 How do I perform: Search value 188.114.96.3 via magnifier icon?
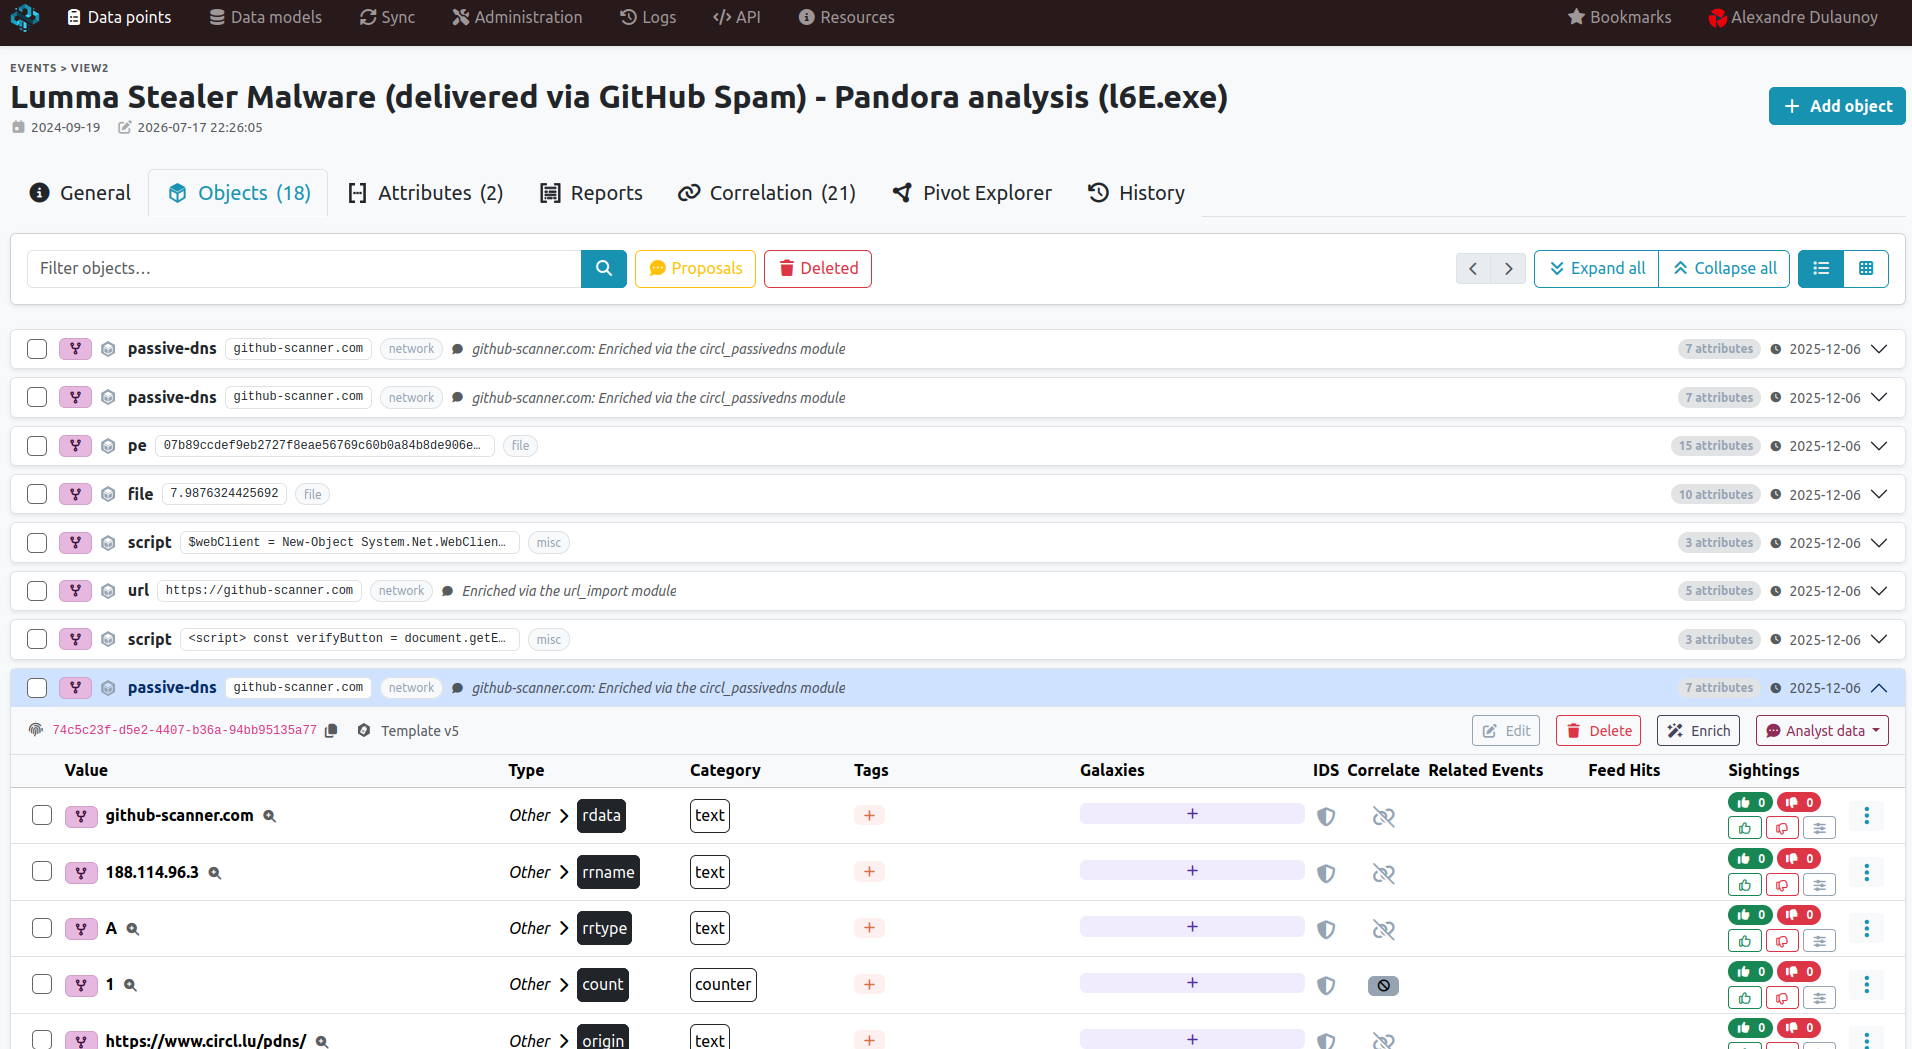(214, 873)
